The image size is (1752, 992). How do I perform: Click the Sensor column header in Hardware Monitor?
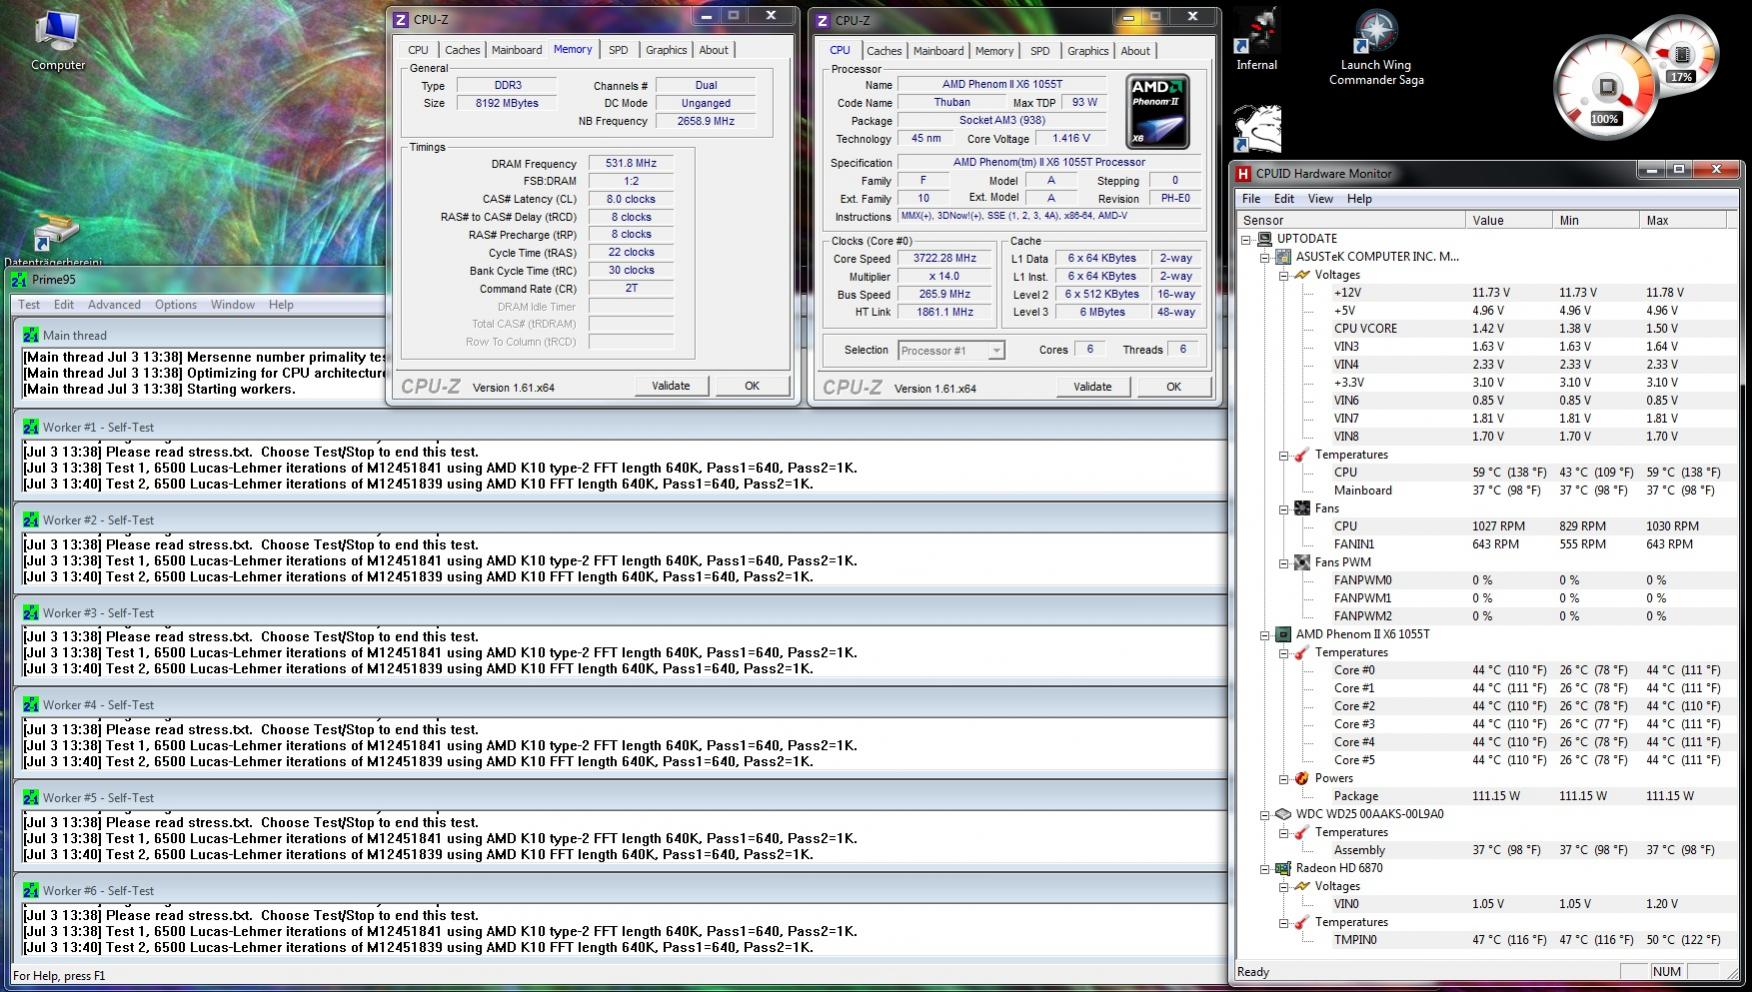[x=1352, y=220]
